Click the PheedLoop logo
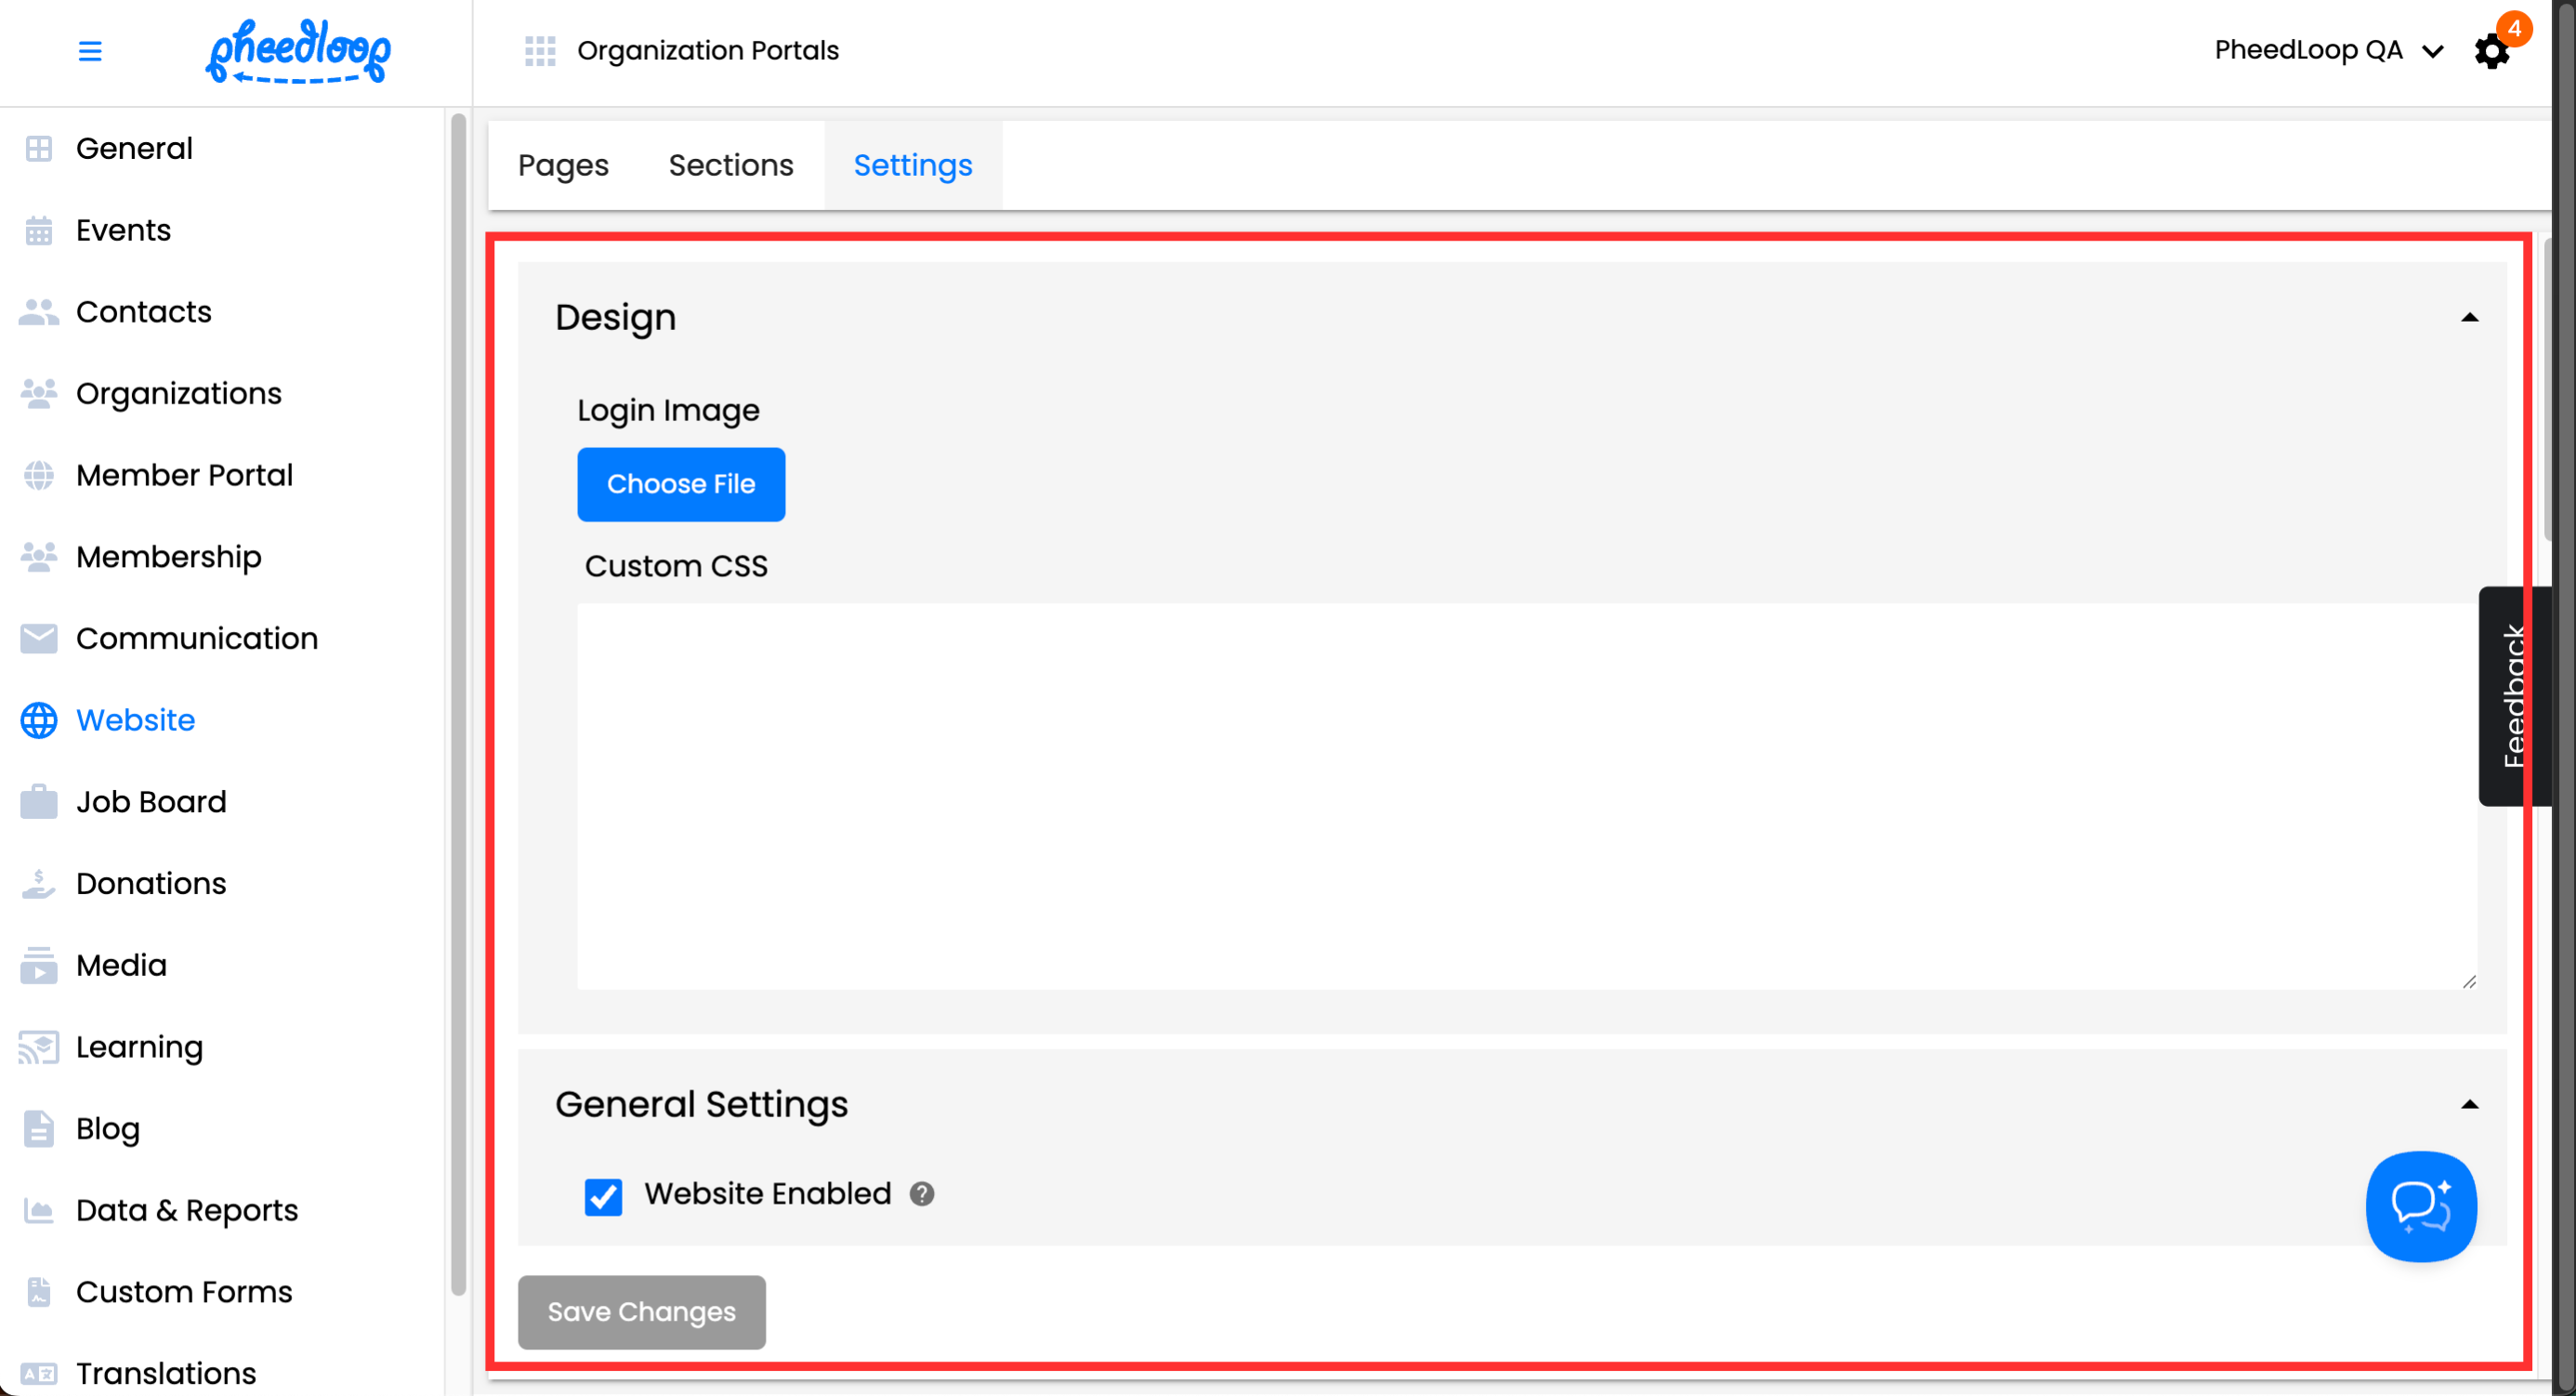The width and height of the screenshot is (2576, 1396). pos(298,51)
